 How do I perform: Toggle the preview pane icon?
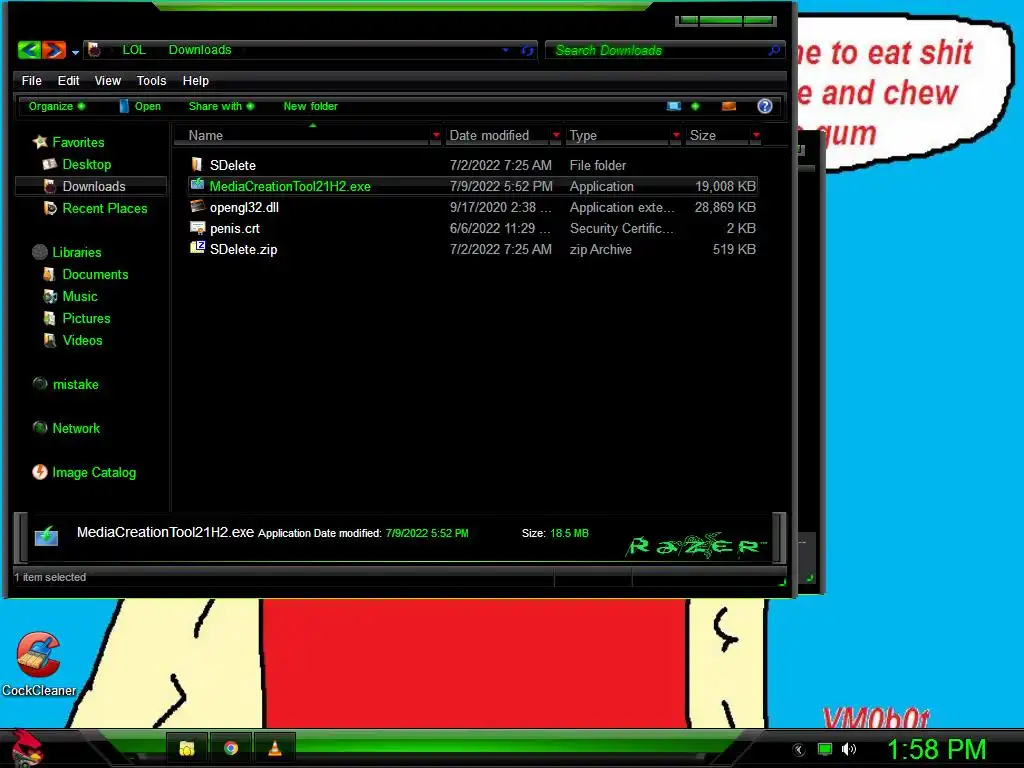[x=729, y=106]
